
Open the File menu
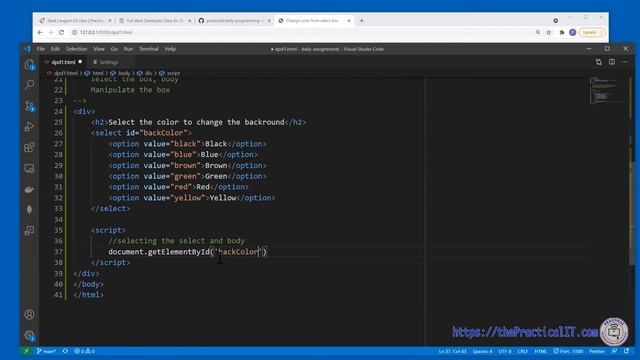click(41, 49)
